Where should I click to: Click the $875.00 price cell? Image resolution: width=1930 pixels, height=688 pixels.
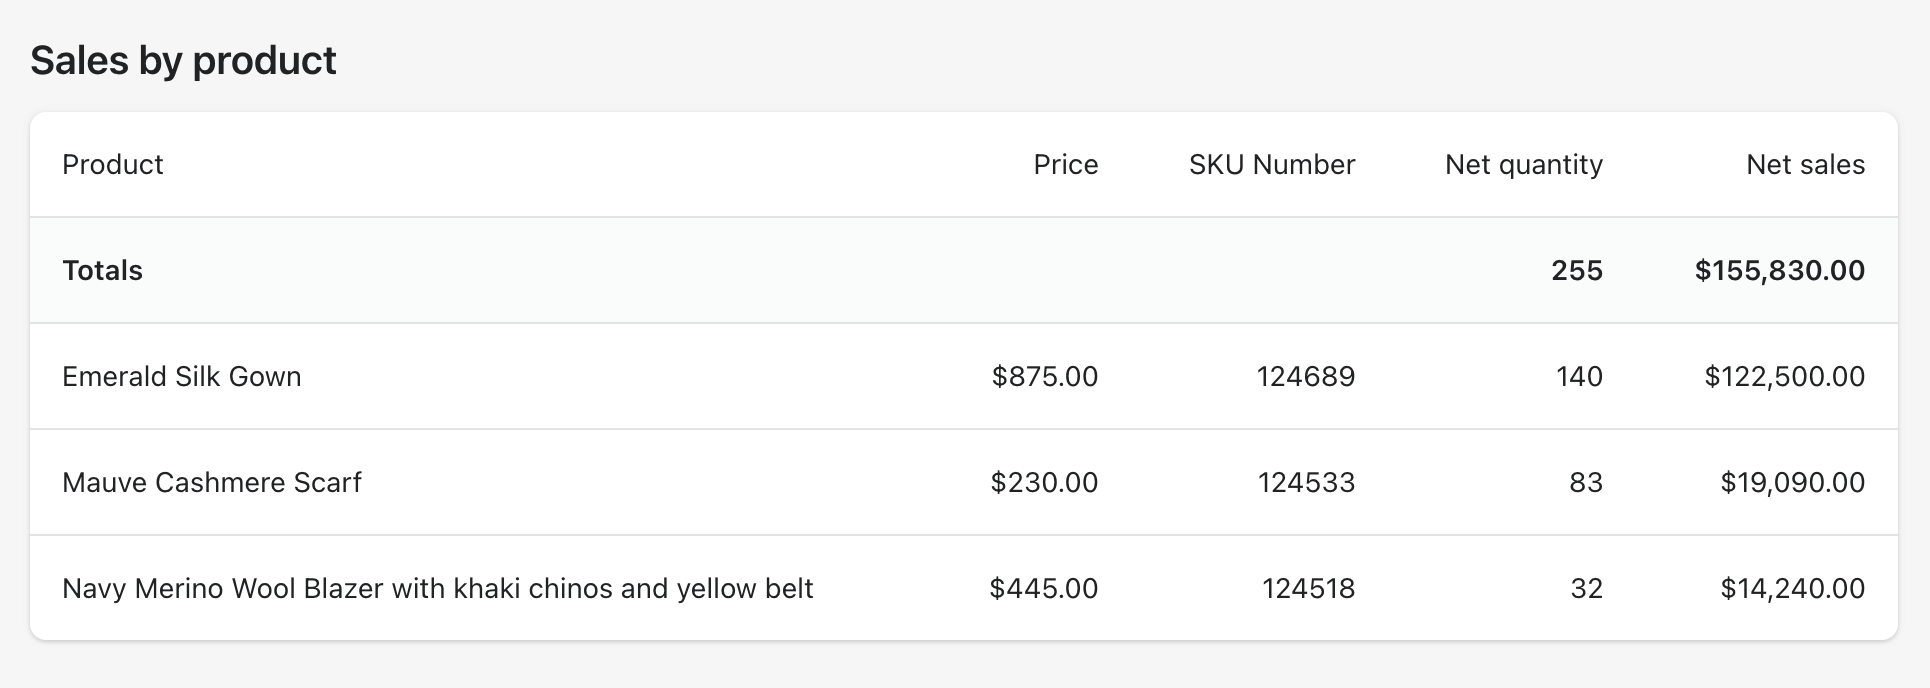click(1044, 376)
